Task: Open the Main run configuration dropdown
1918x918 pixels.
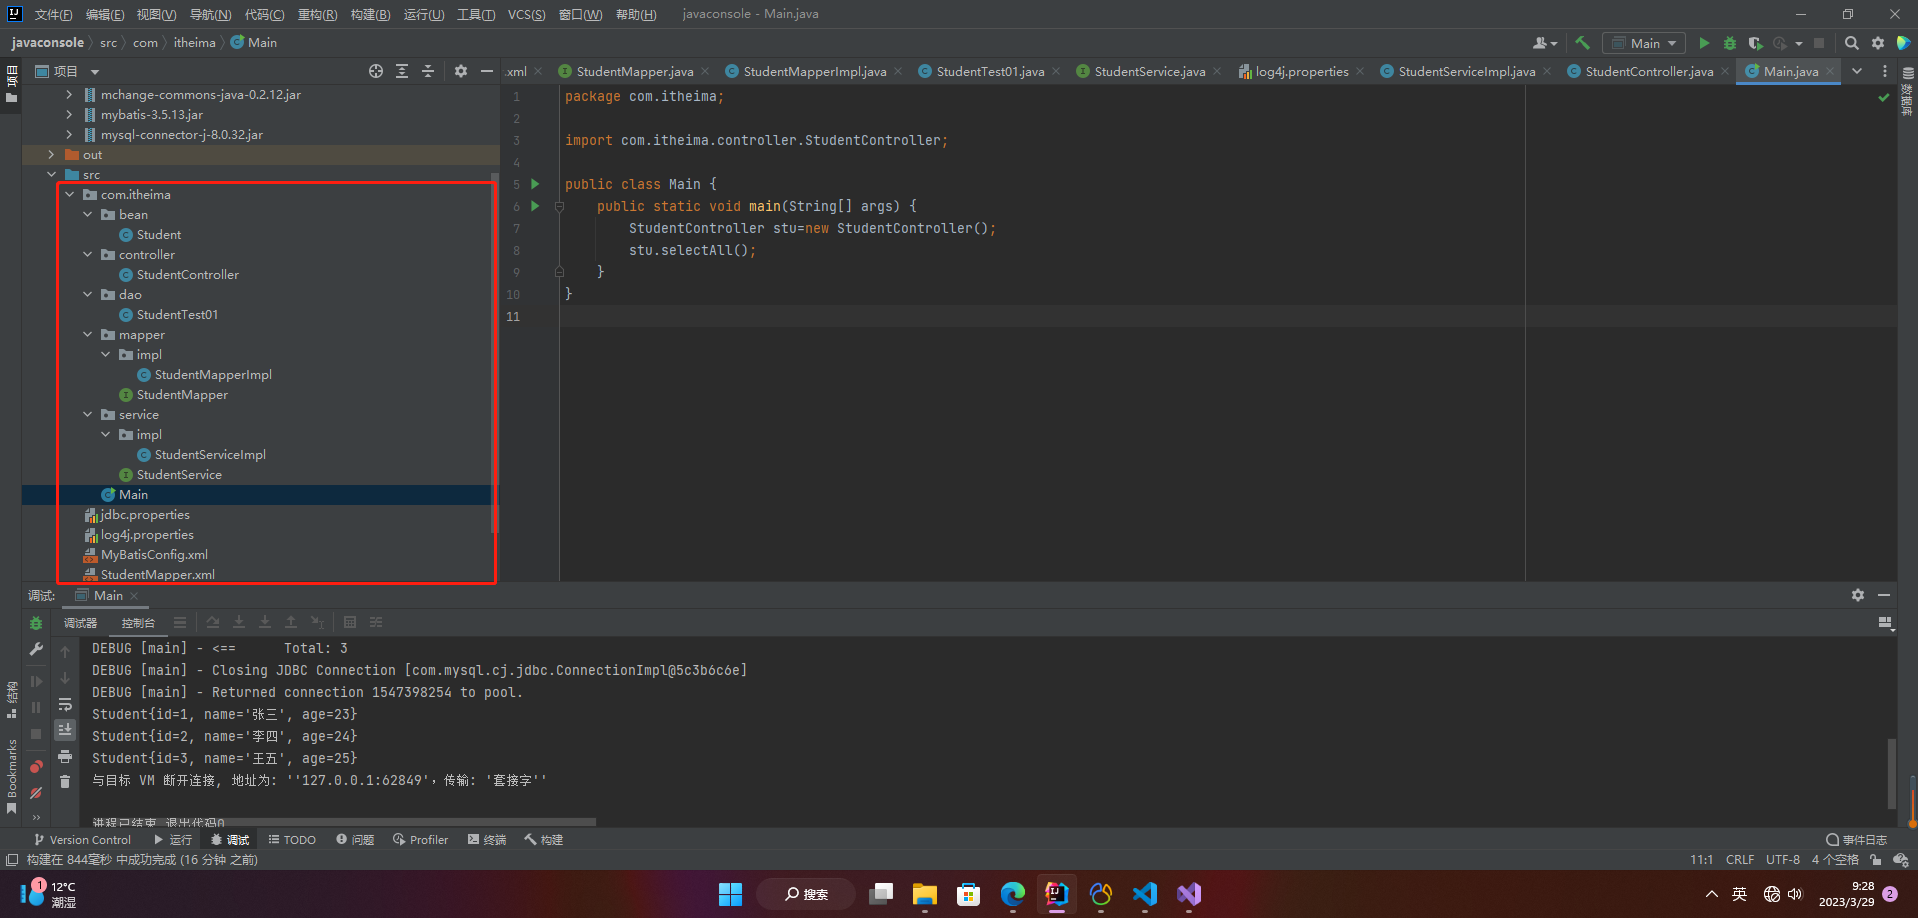Action: 1644,43
